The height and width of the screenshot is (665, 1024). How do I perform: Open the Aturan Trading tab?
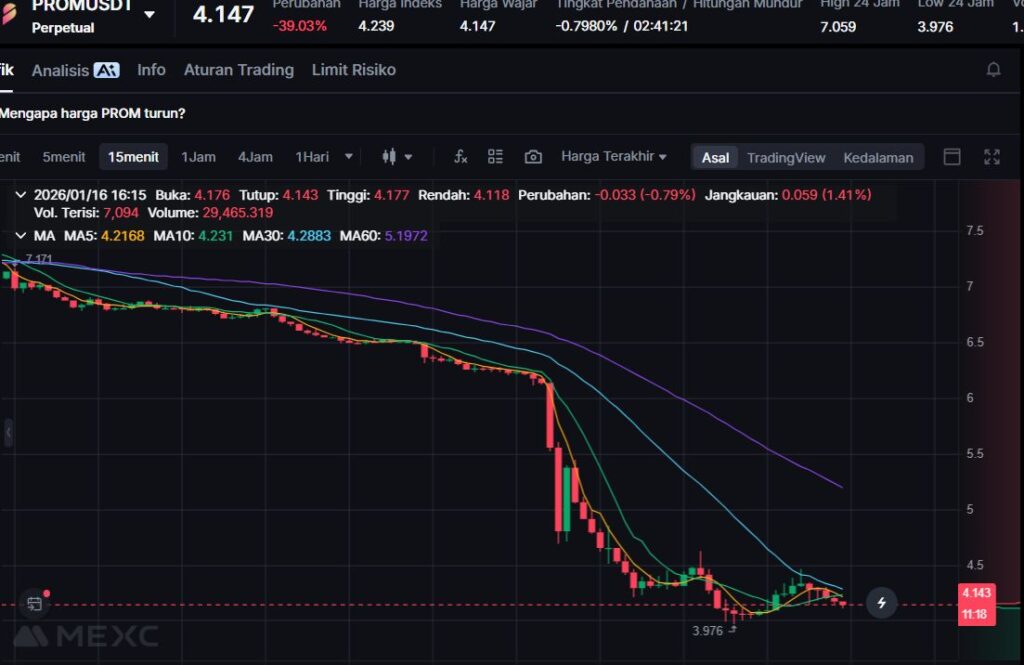pyautogui.click(x=238, y=70)
